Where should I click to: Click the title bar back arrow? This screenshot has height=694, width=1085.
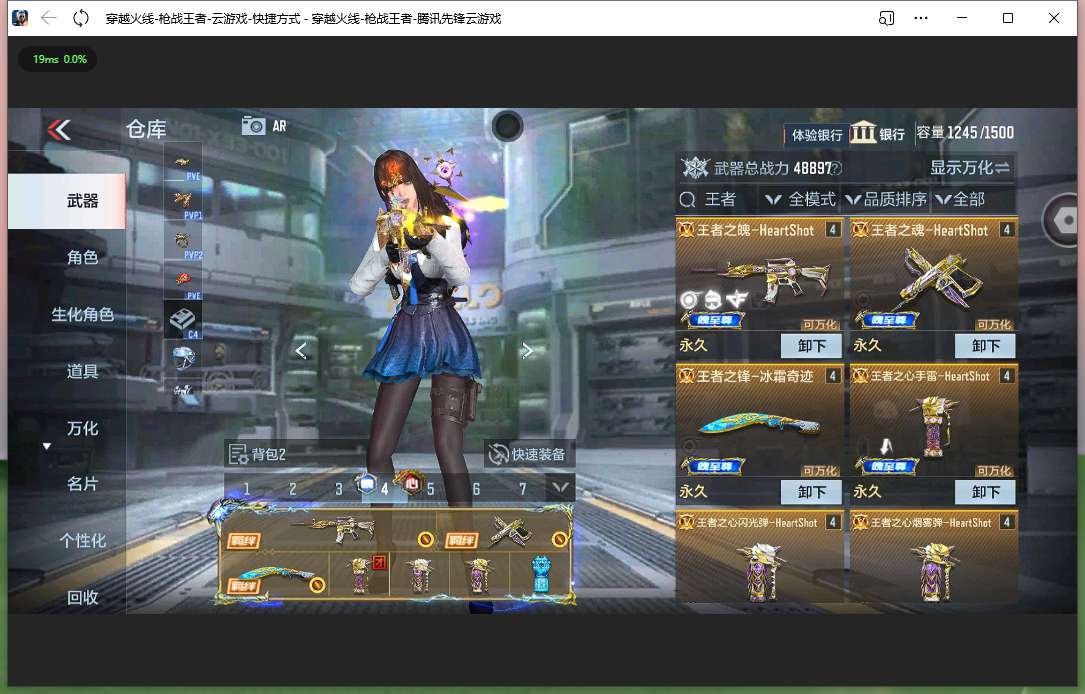click(48, 18)
